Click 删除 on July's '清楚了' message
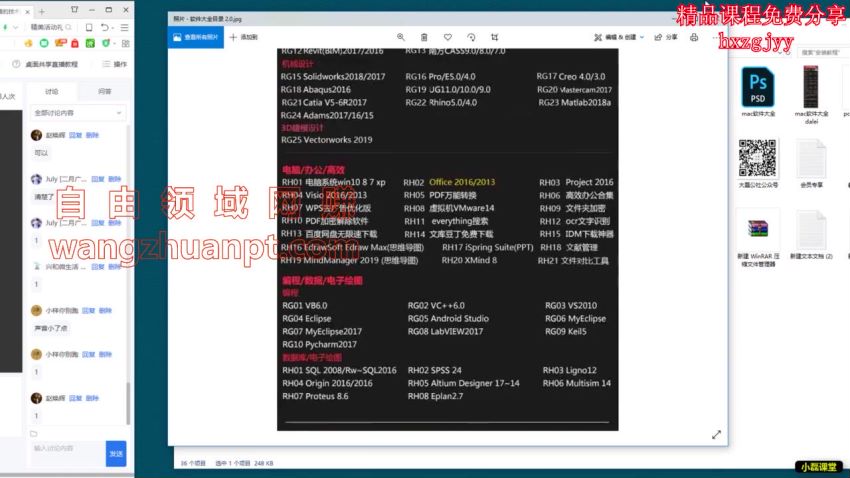This screenshot has height=478, width=850. coord(114,179)
